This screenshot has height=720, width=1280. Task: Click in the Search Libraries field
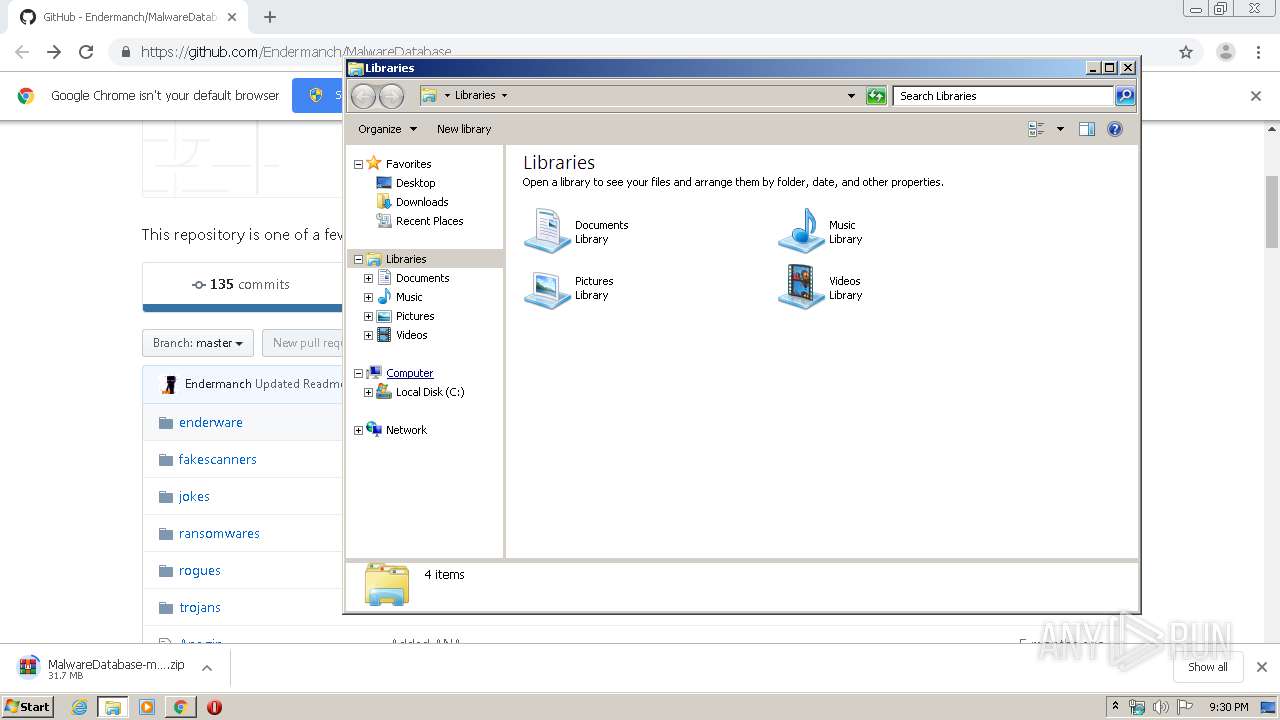1003,96
